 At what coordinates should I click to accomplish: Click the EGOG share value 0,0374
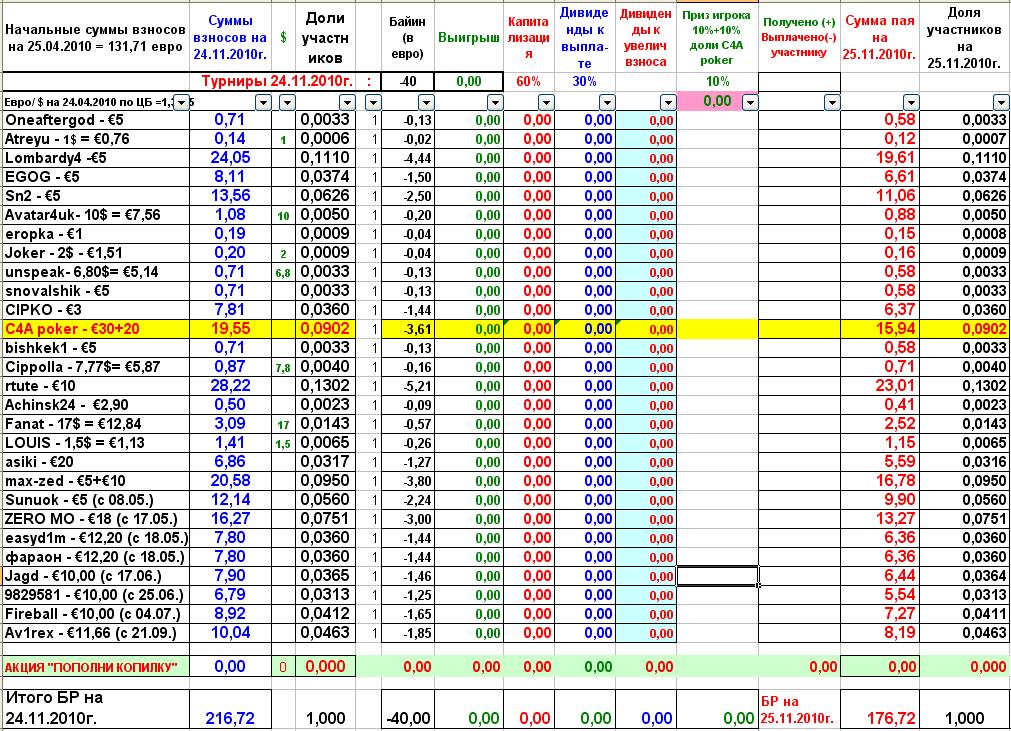[325, 177]
